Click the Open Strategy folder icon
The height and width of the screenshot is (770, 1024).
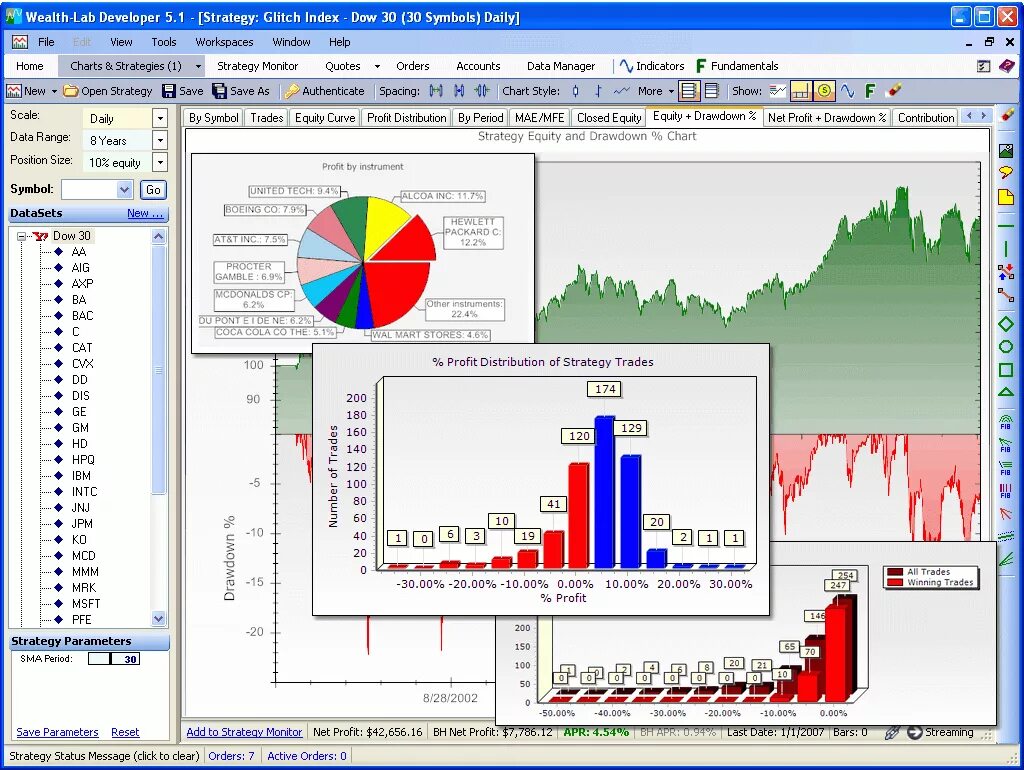pos(71,91)
